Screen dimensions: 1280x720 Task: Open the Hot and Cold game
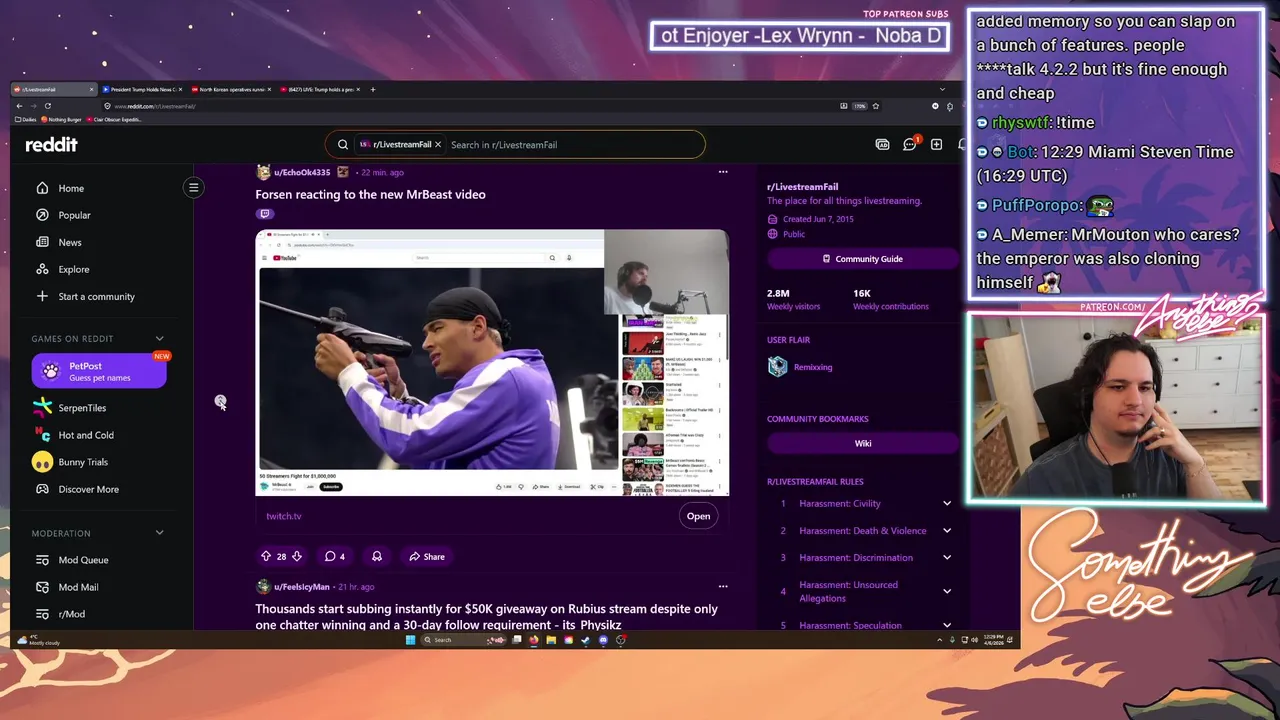click(x=74, y=435)
